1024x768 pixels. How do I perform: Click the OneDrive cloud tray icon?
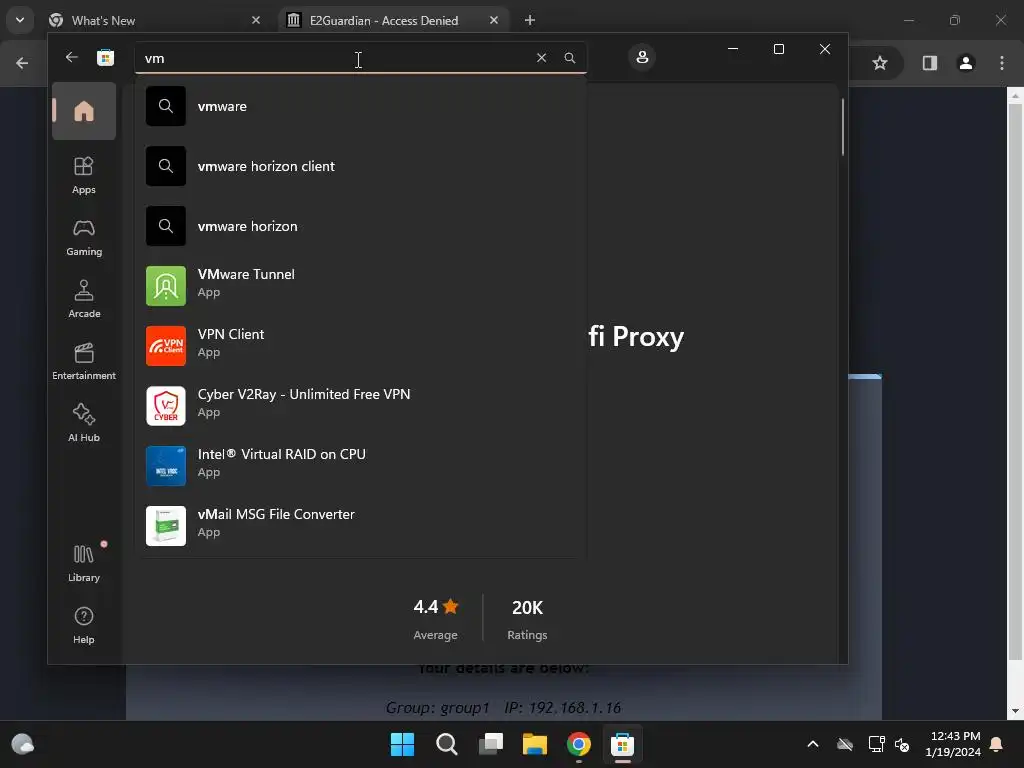click(845, 744)
